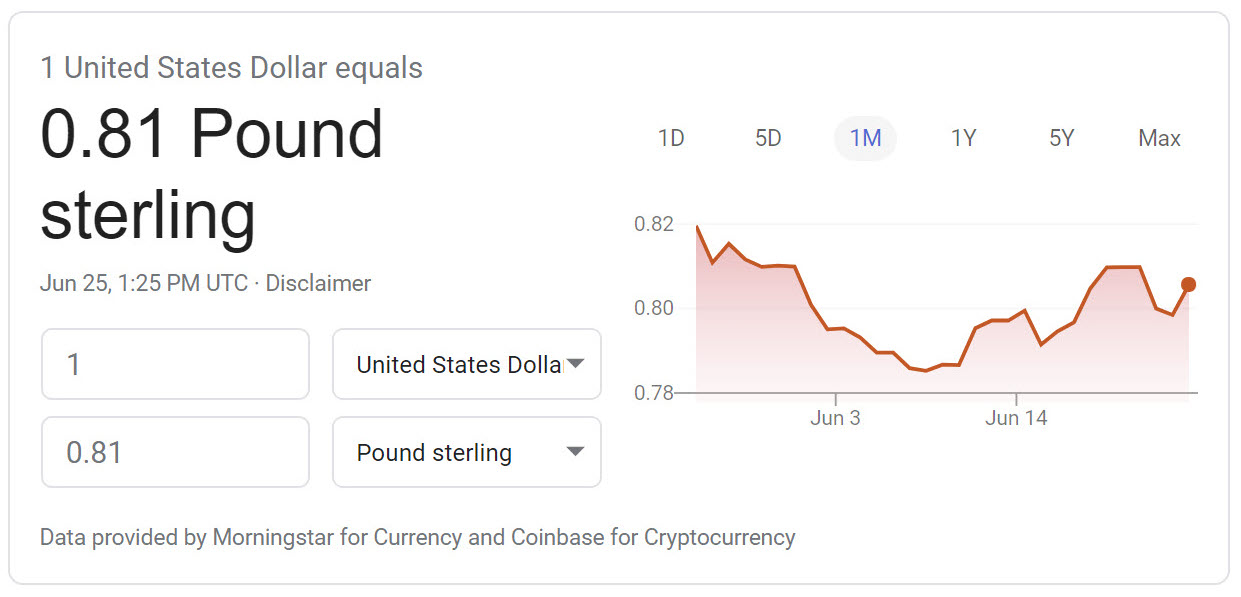Click the 0.78 y-axis label

coord(653,393)
